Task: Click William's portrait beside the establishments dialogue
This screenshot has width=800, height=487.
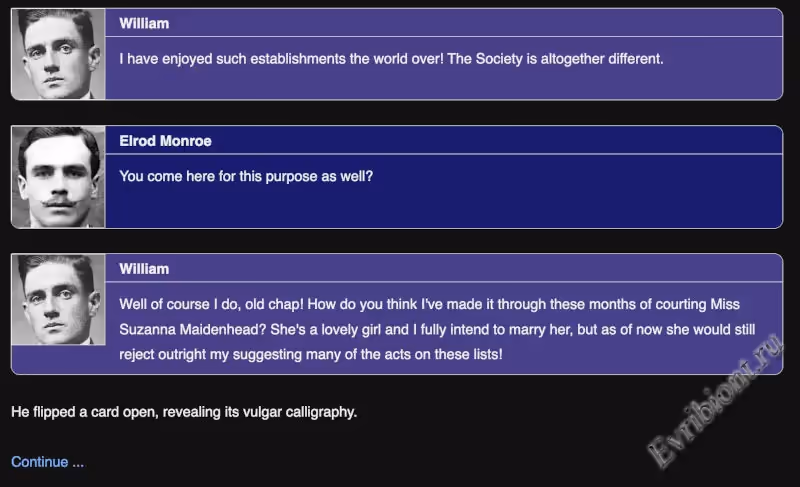Action: (58, 54)
